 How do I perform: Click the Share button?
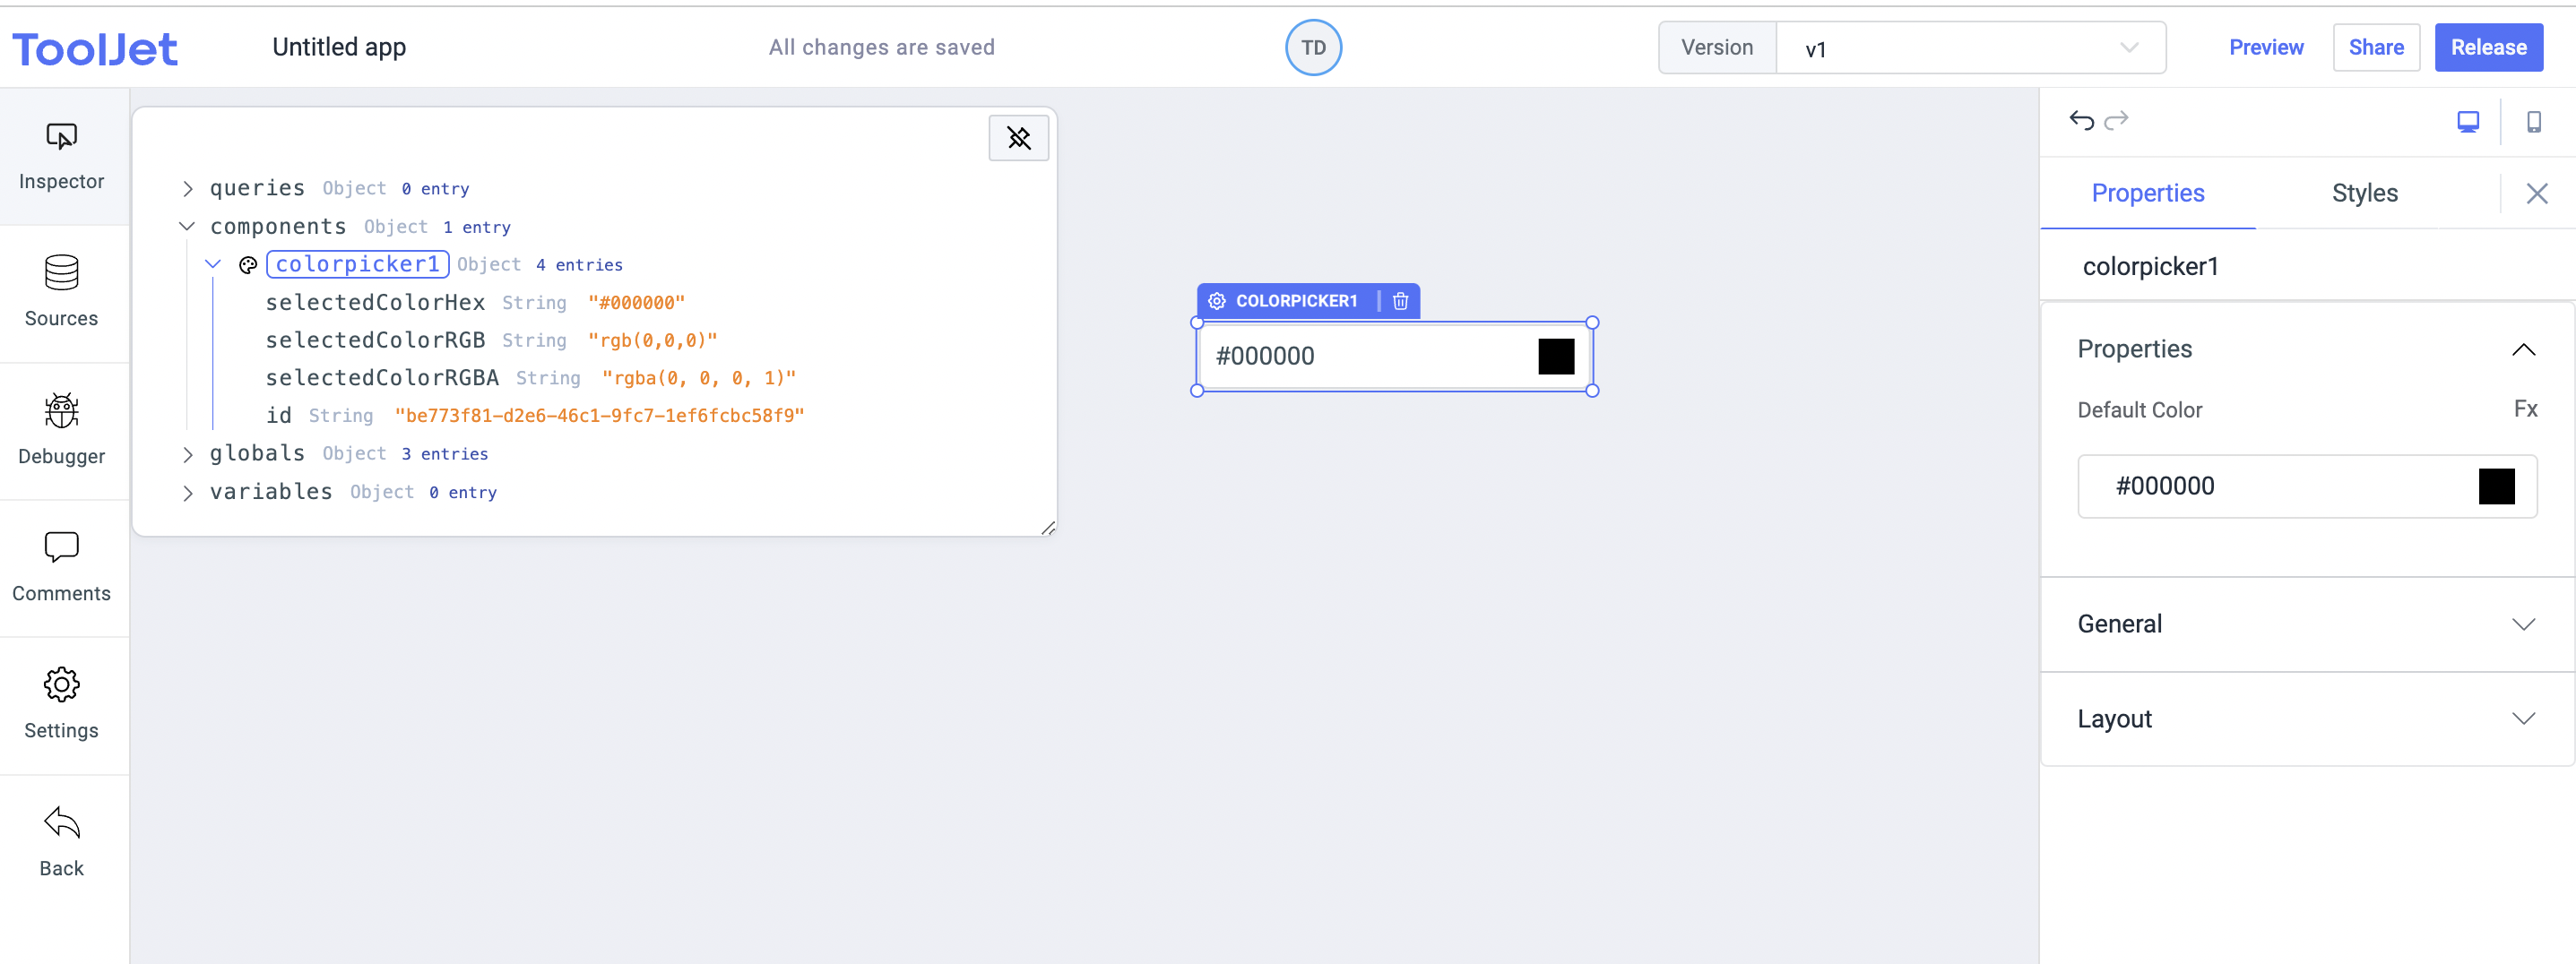click(x=2375, y=48)
